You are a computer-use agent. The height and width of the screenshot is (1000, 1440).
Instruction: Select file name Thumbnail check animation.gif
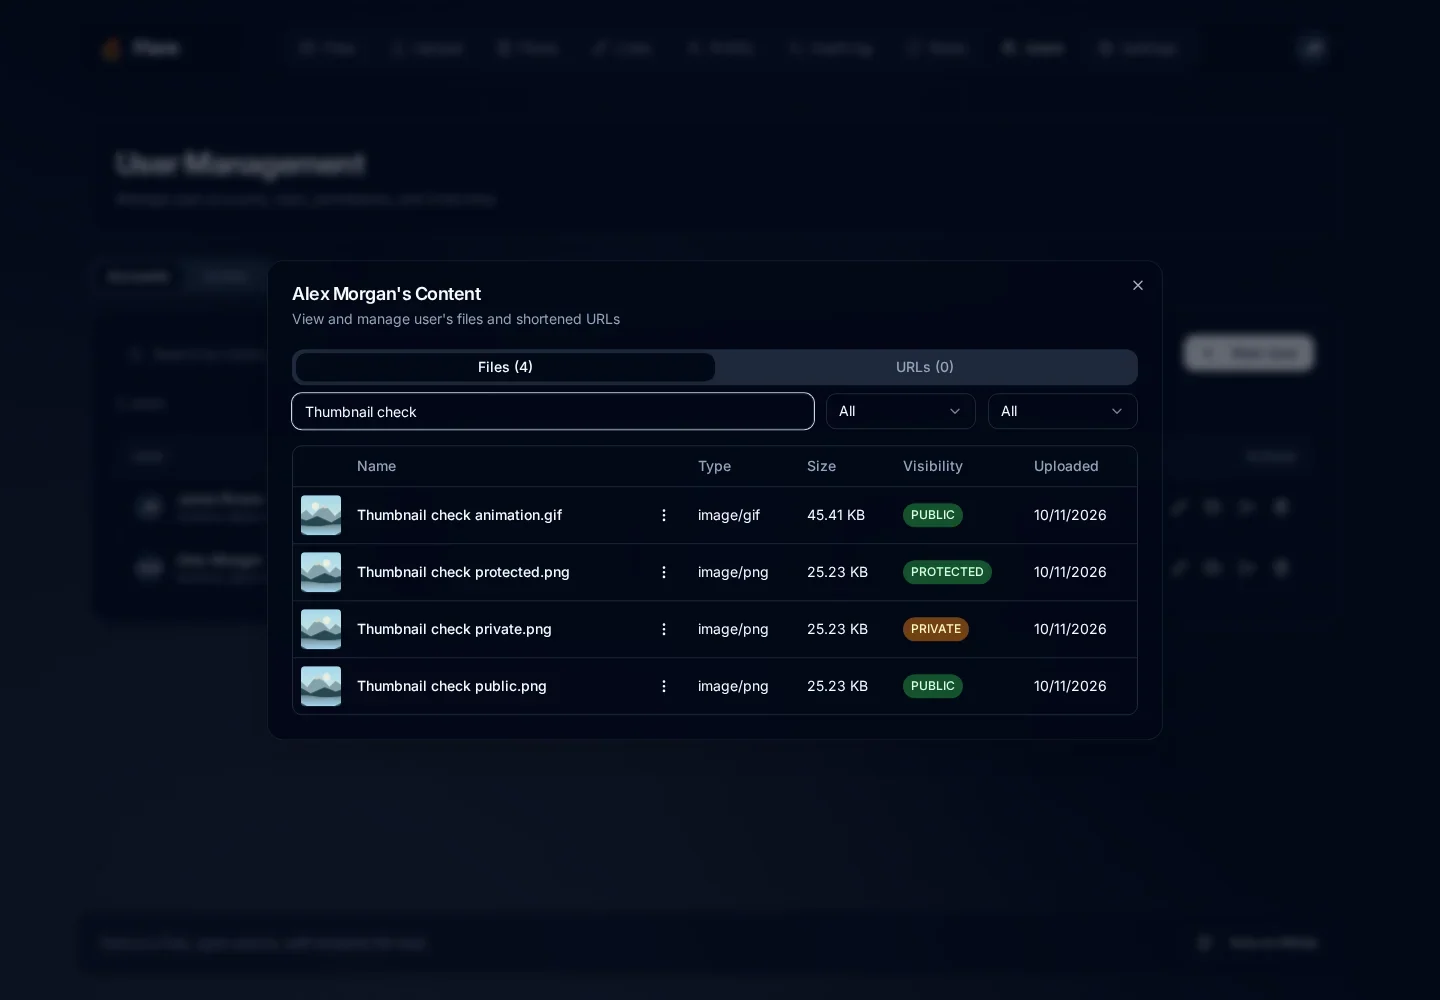[x=460, y=515]
